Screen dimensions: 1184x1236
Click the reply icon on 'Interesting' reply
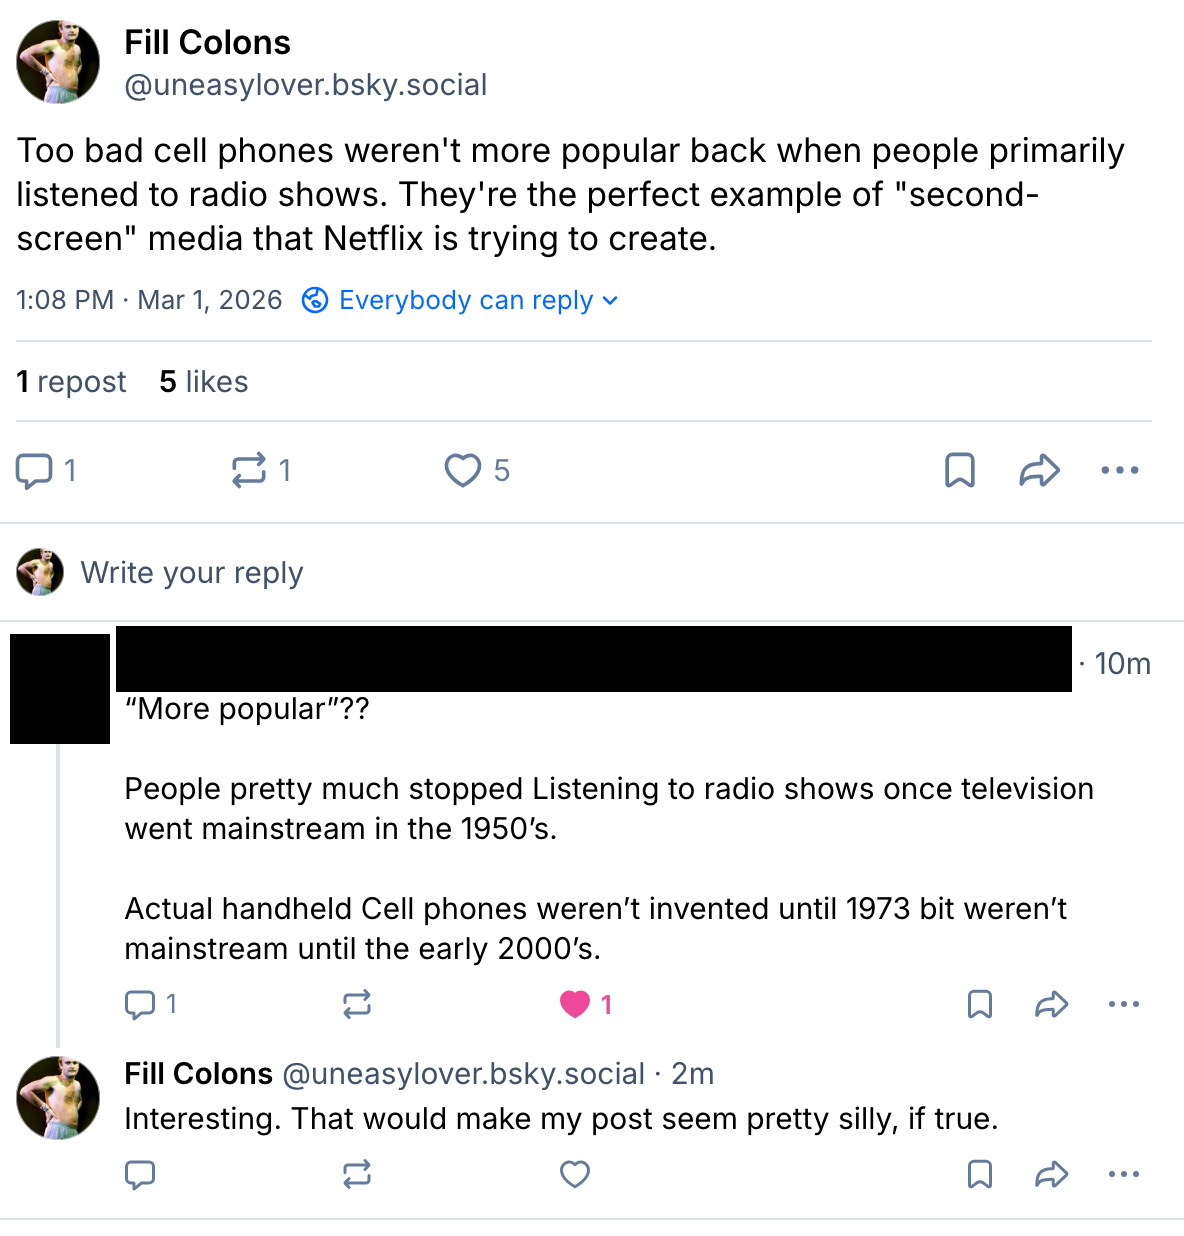point(140,1174)
